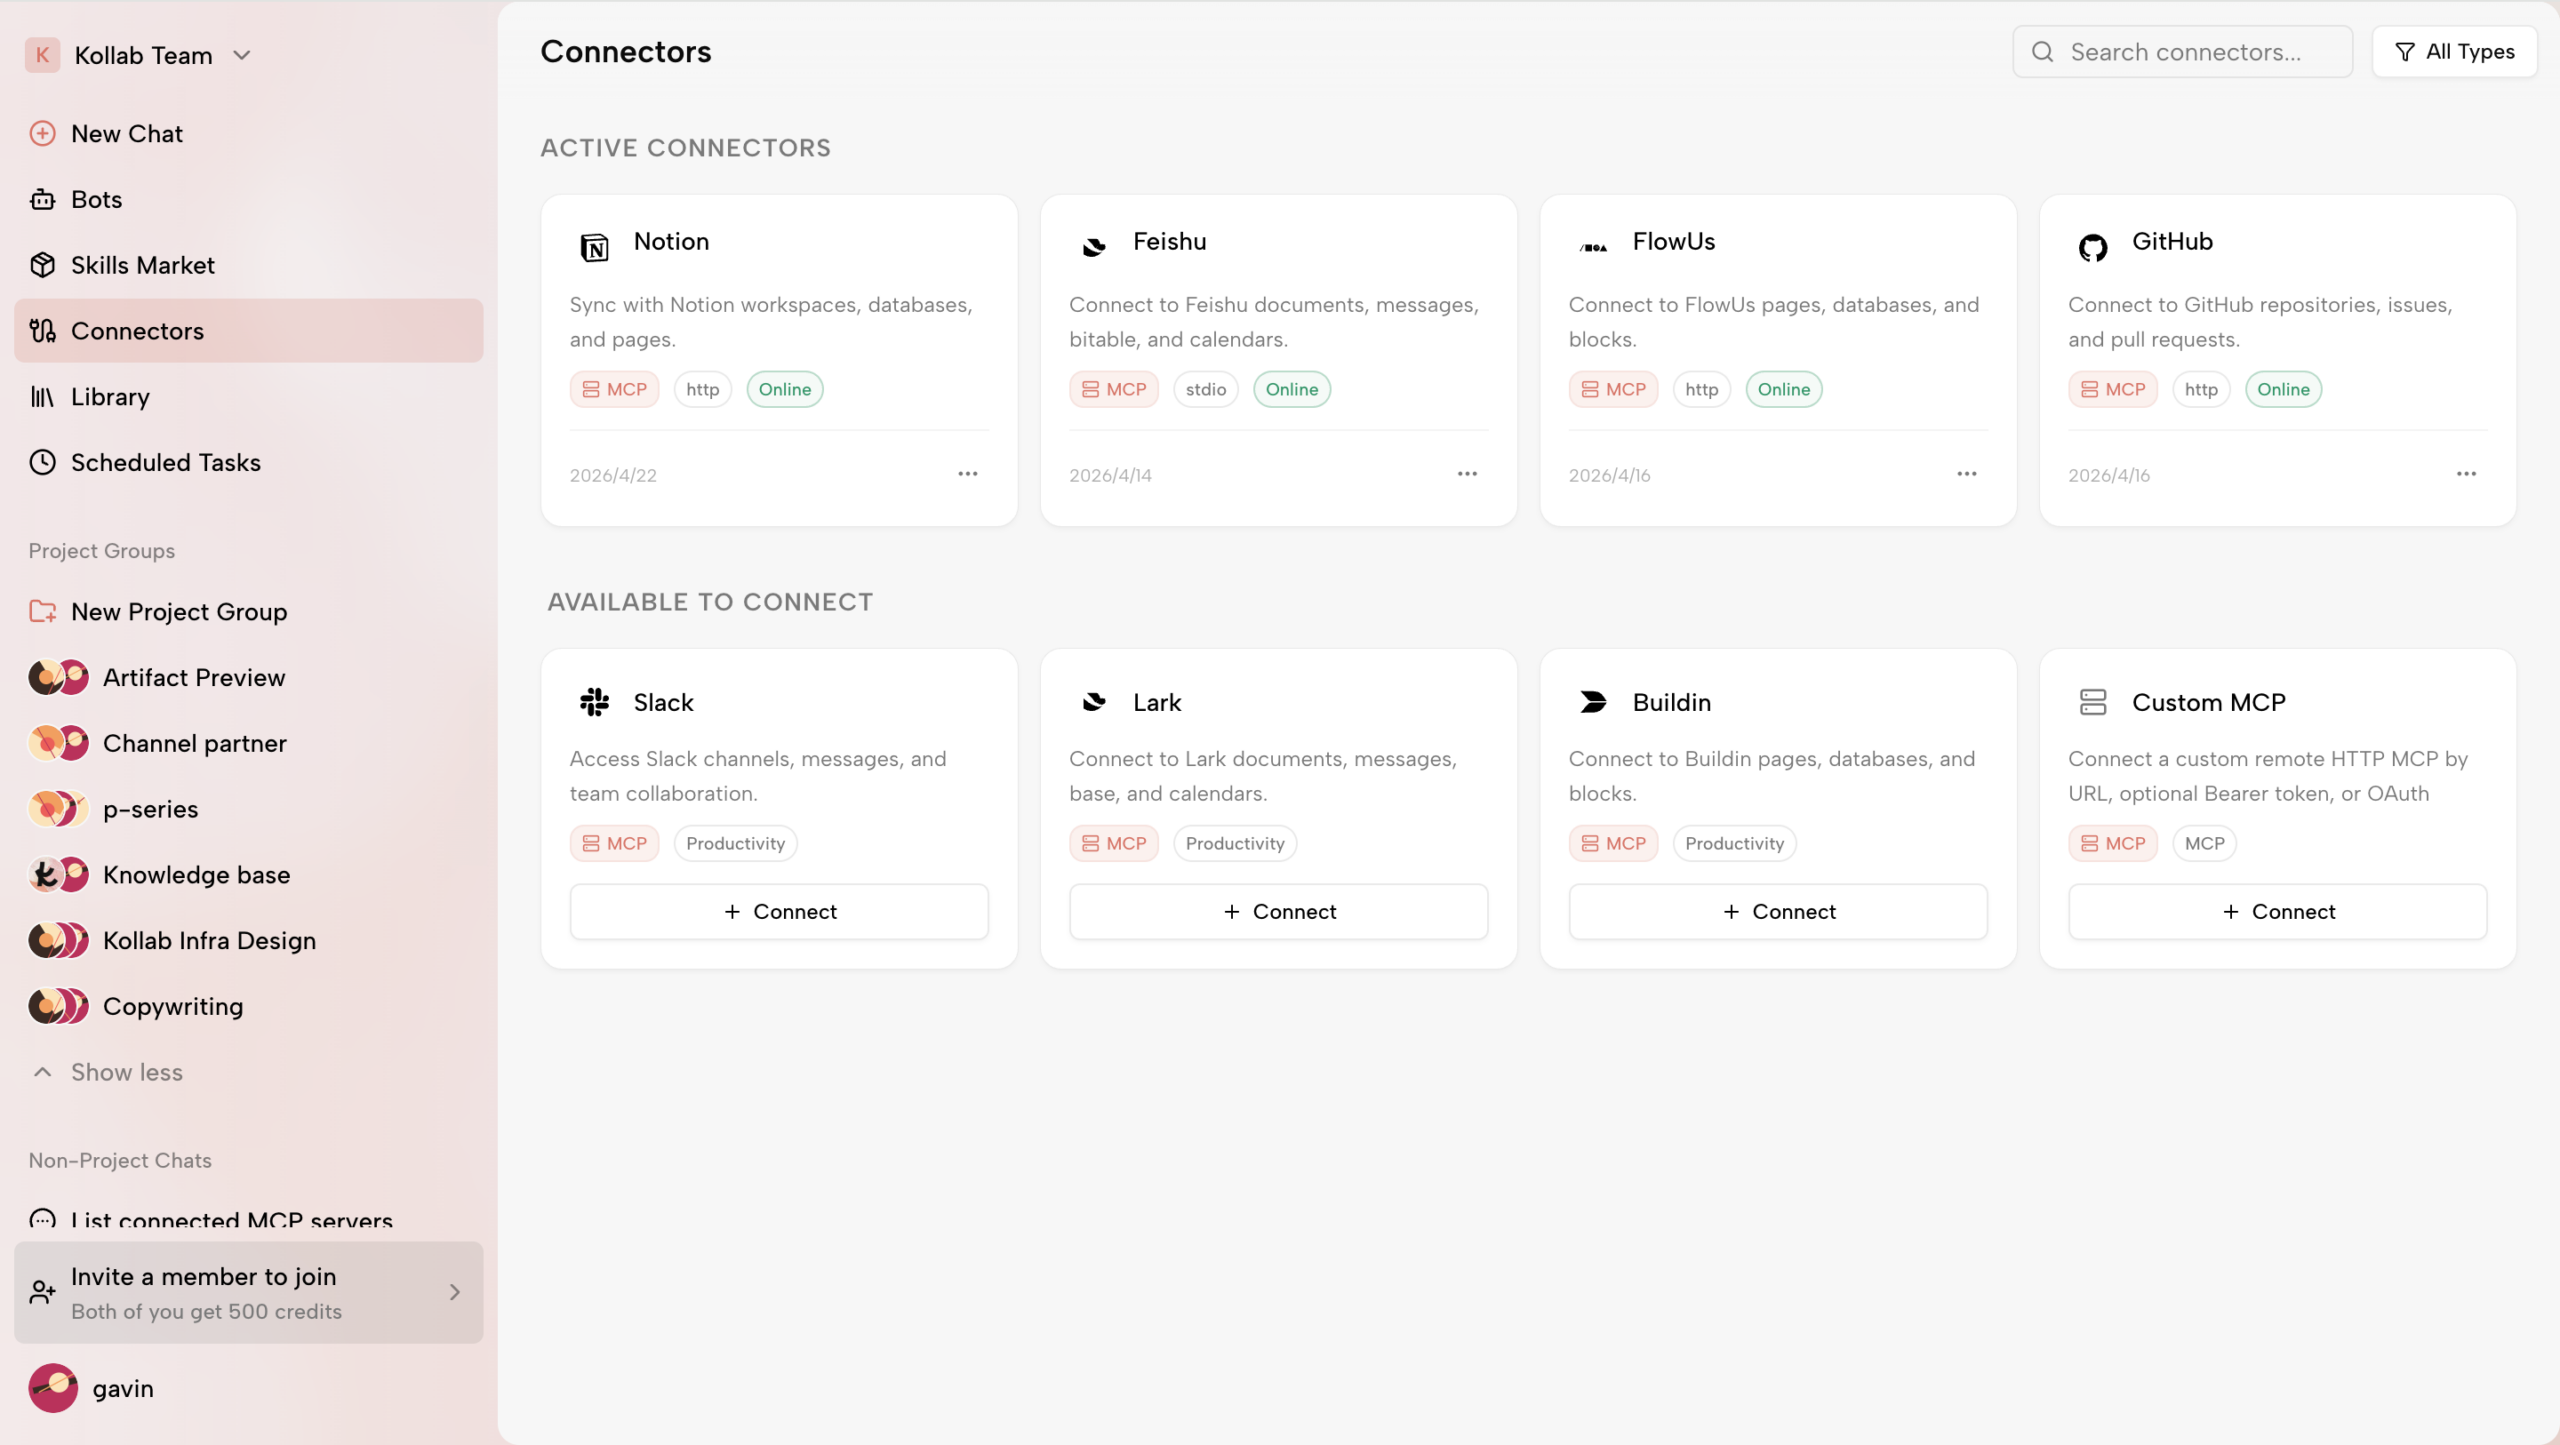Image resolution: width=2560 pixels, height=1445 pixels.
Task: Open the Library books icon
Action: (42, 397)
